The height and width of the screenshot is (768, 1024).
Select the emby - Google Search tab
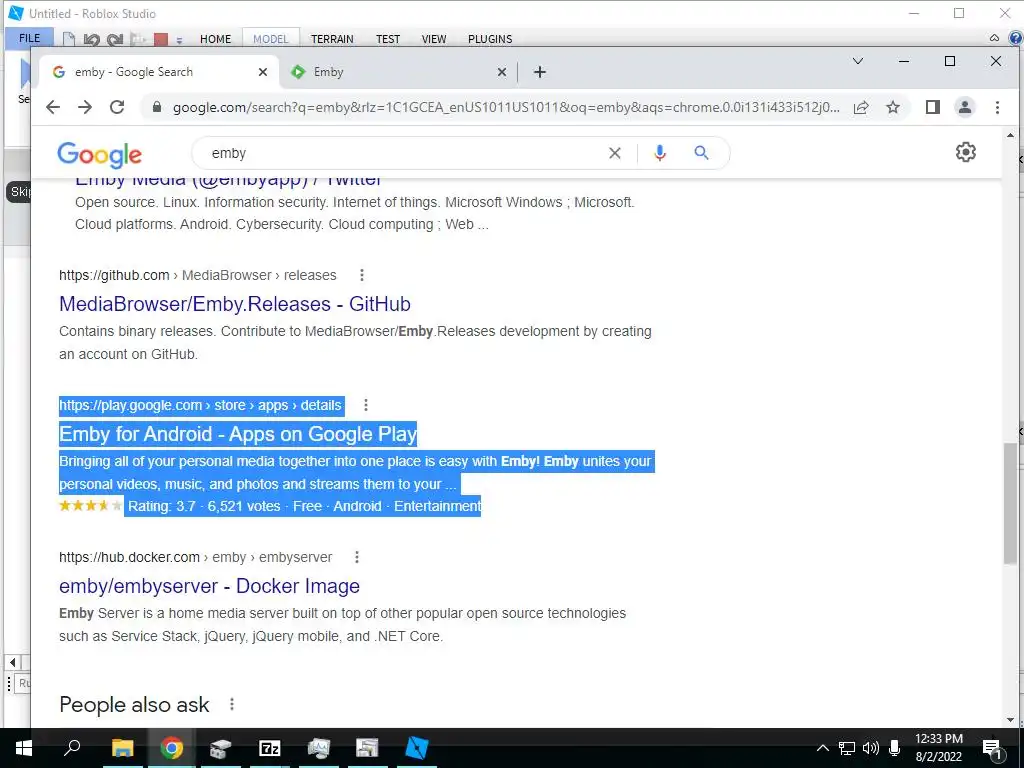click(157, 72)
